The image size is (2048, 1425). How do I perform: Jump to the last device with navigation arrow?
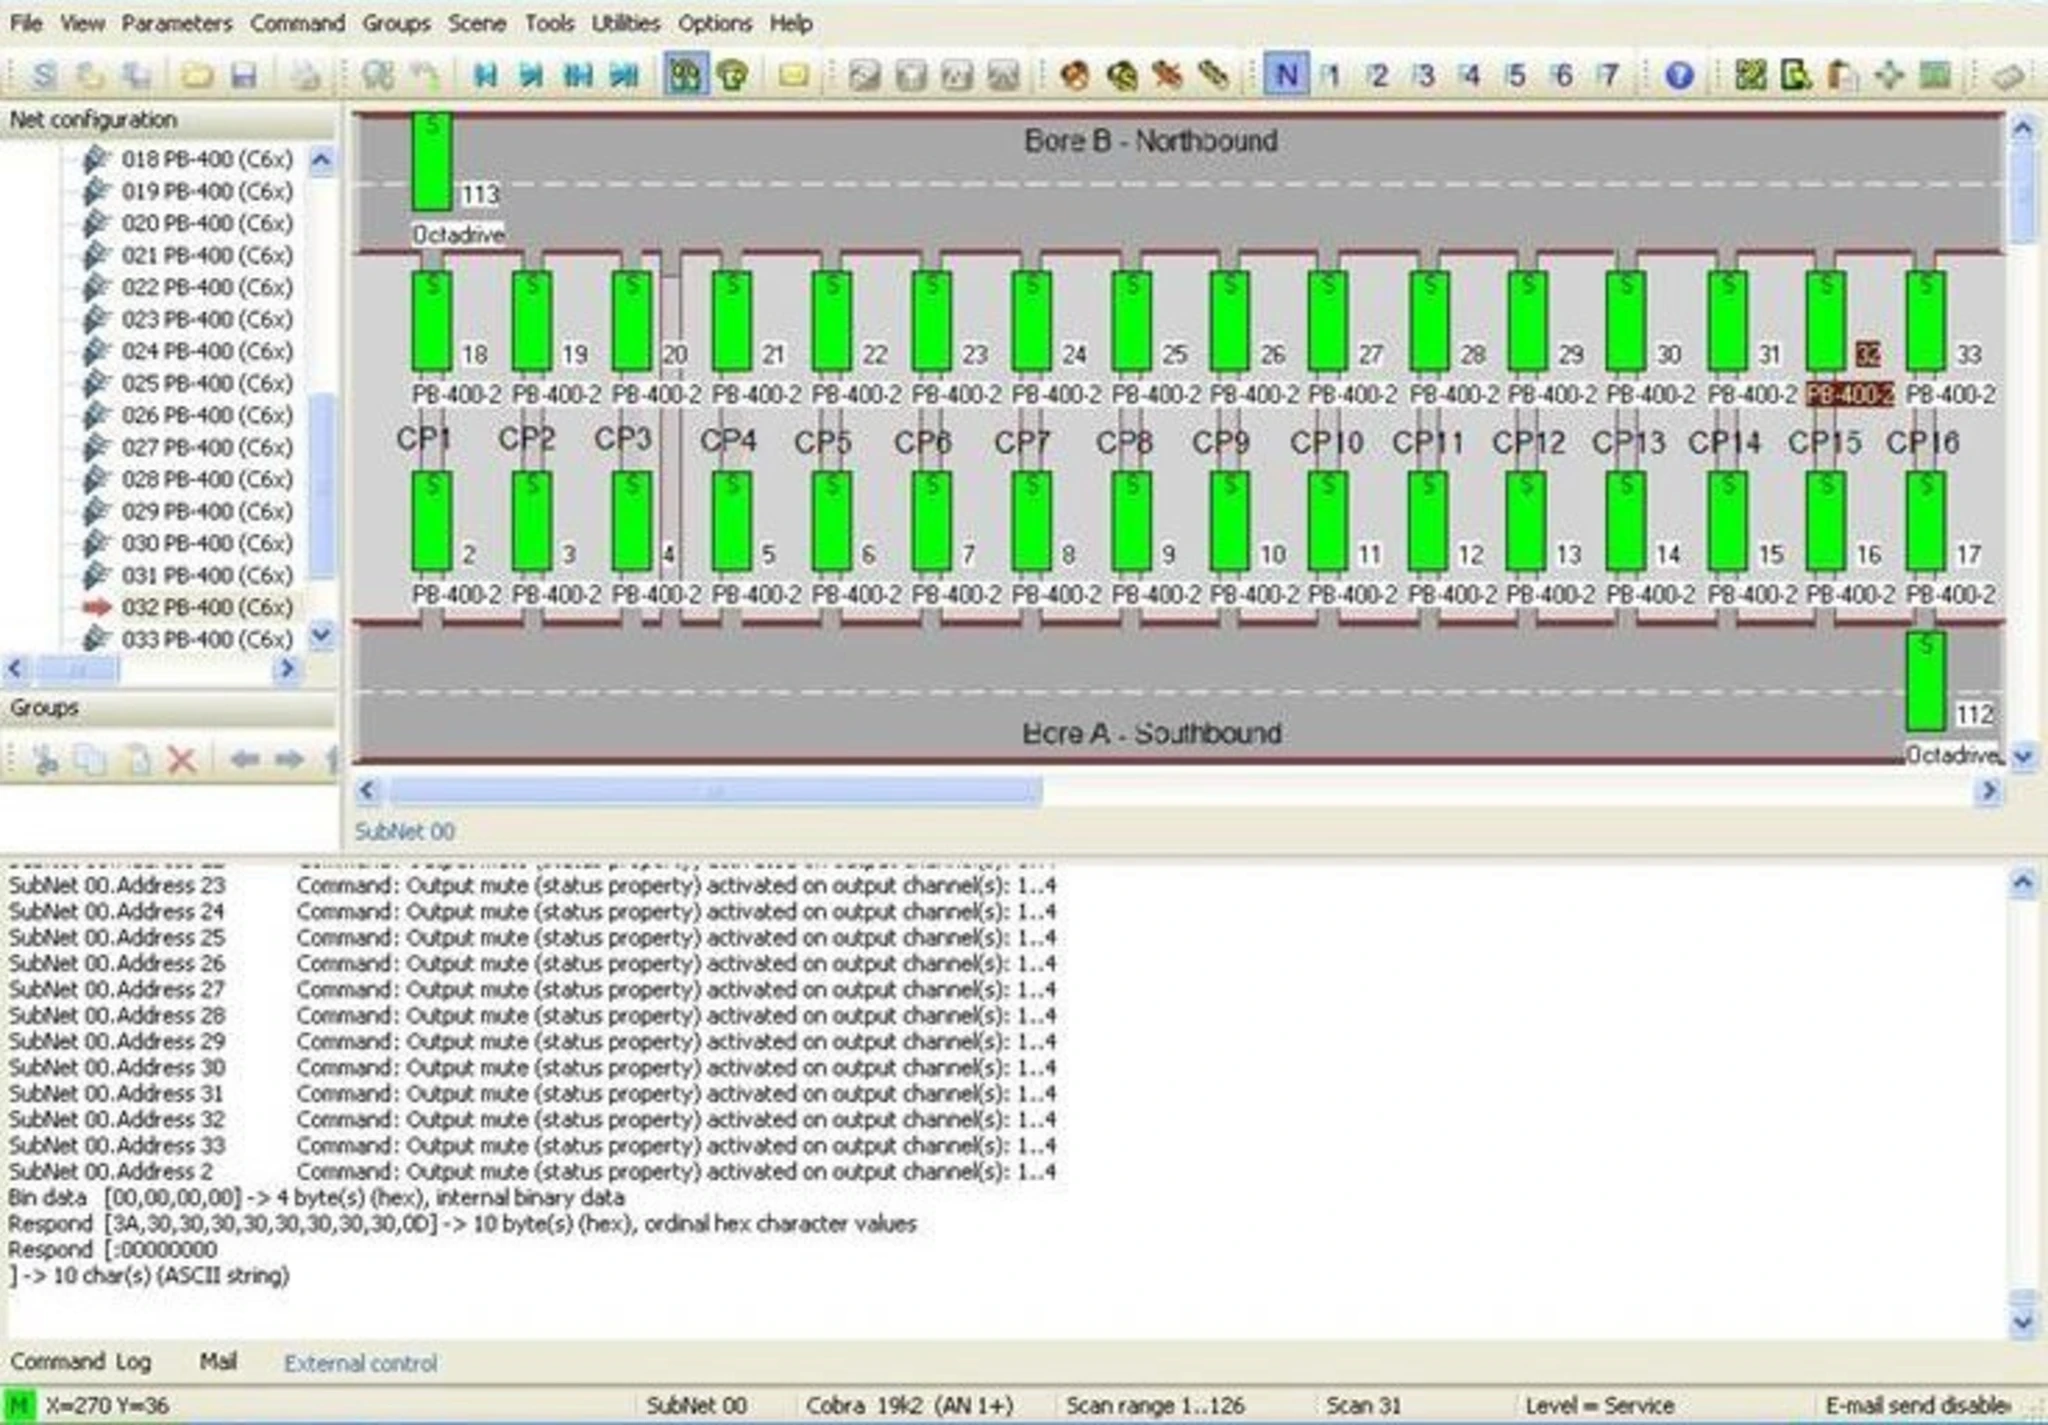627,76
